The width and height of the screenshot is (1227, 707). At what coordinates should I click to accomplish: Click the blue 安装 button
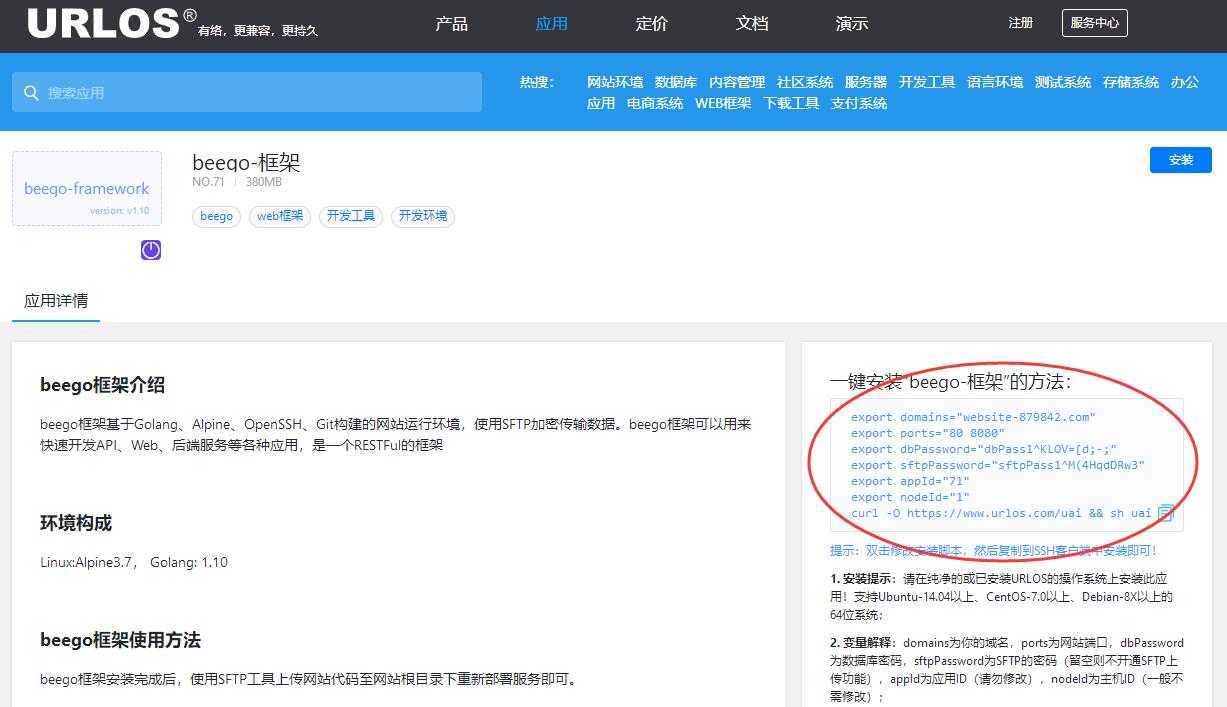(1181, 160)
